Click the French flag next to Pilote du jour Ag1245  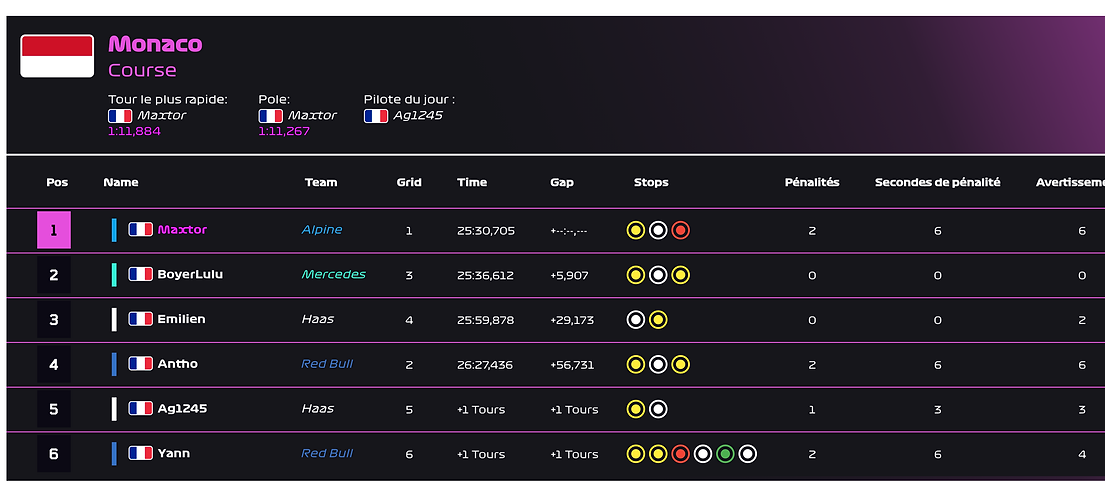pyautogui.click(x=376, y=116)
